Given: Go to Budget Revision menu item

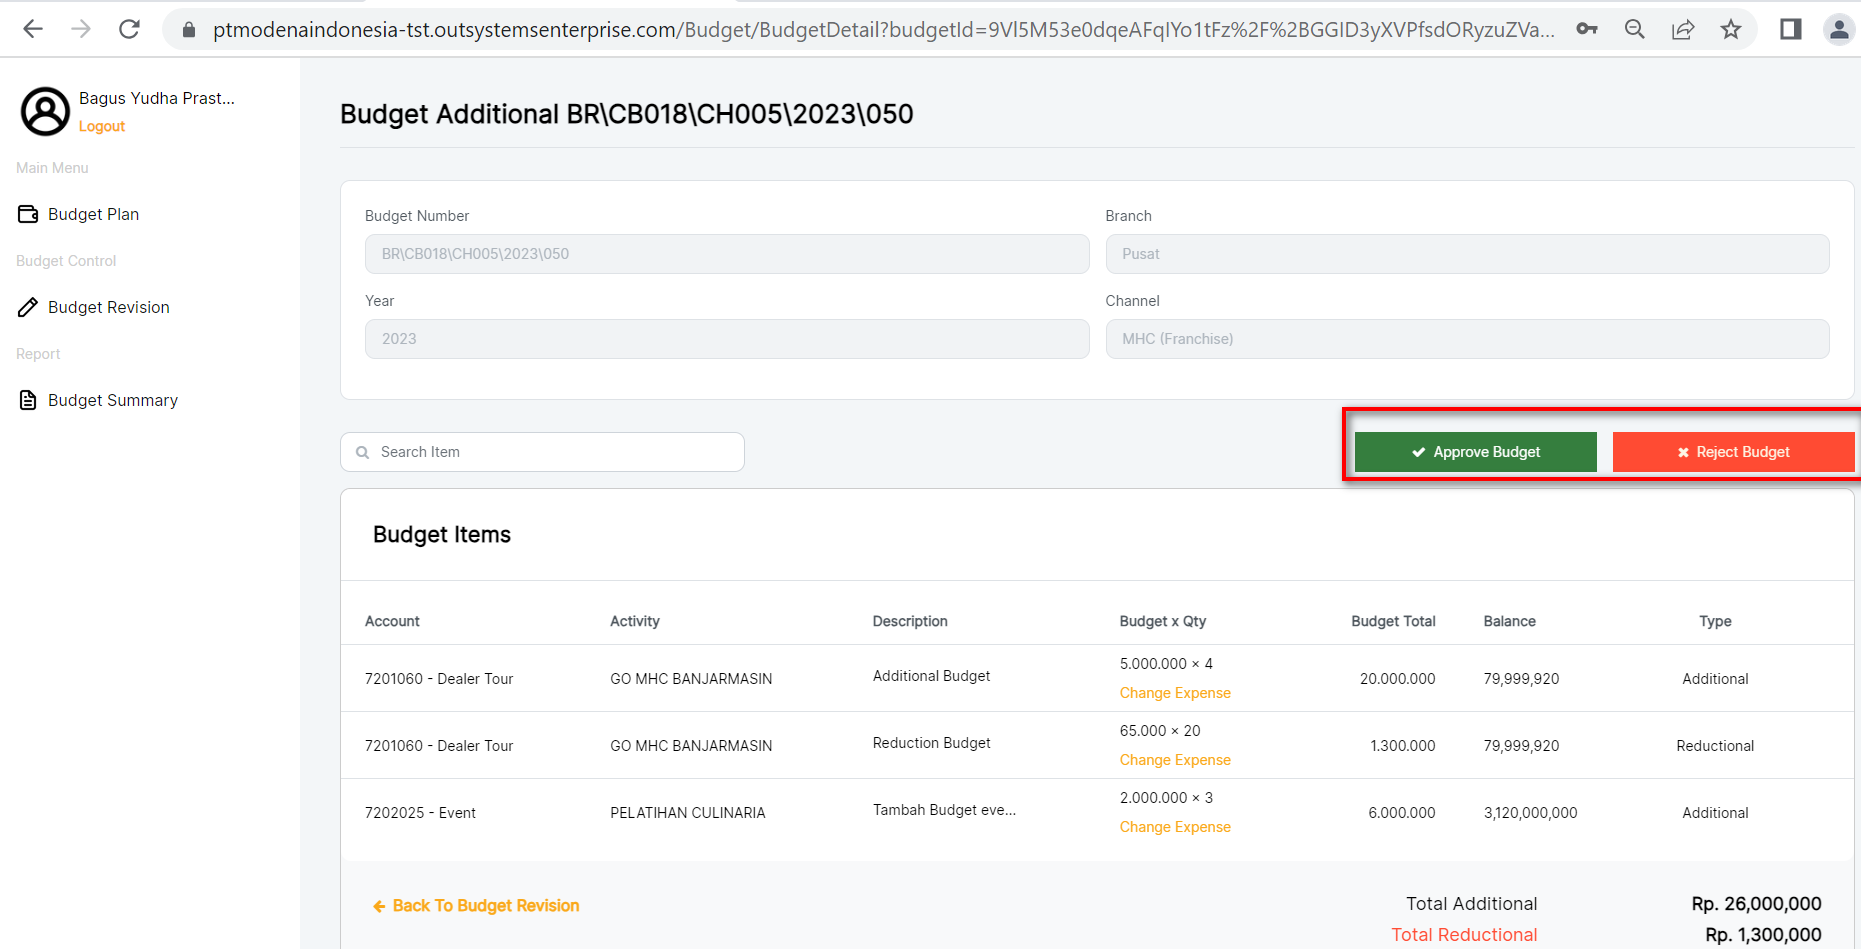Looking at the screenshot, I should click(x=108, y=307).
